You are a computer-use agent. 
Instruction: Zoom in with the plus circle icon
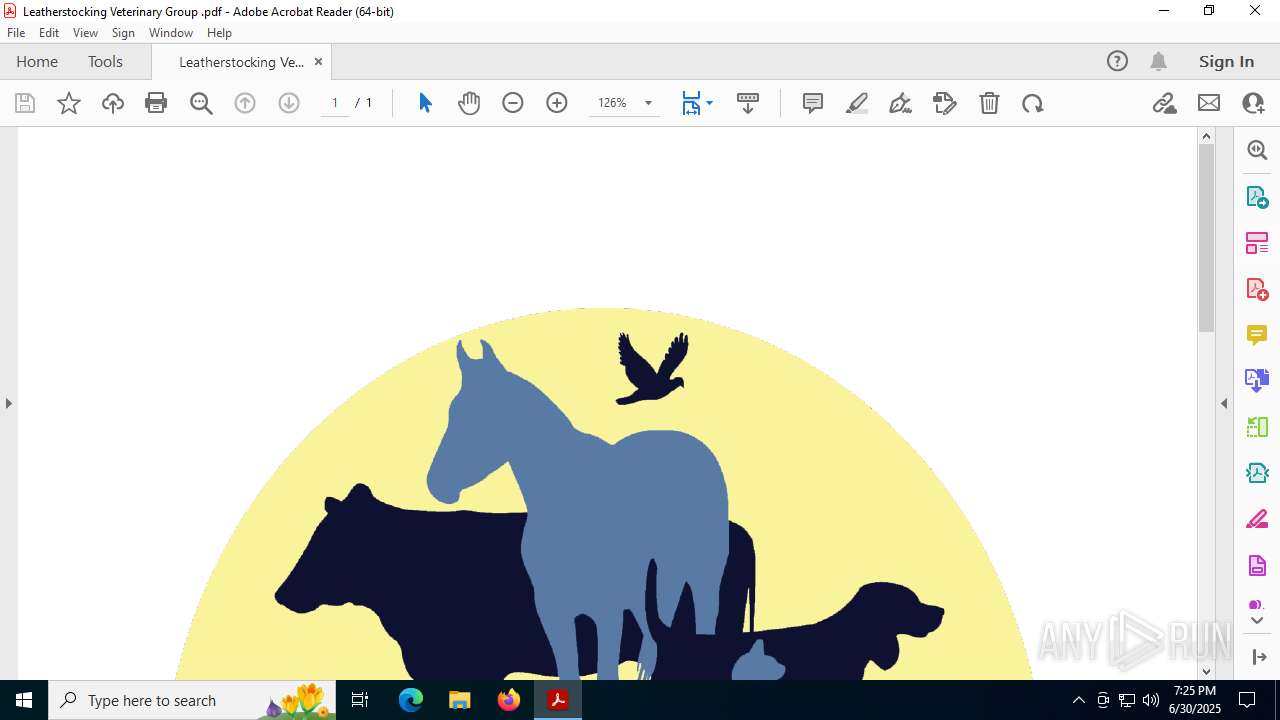(557, 103)
